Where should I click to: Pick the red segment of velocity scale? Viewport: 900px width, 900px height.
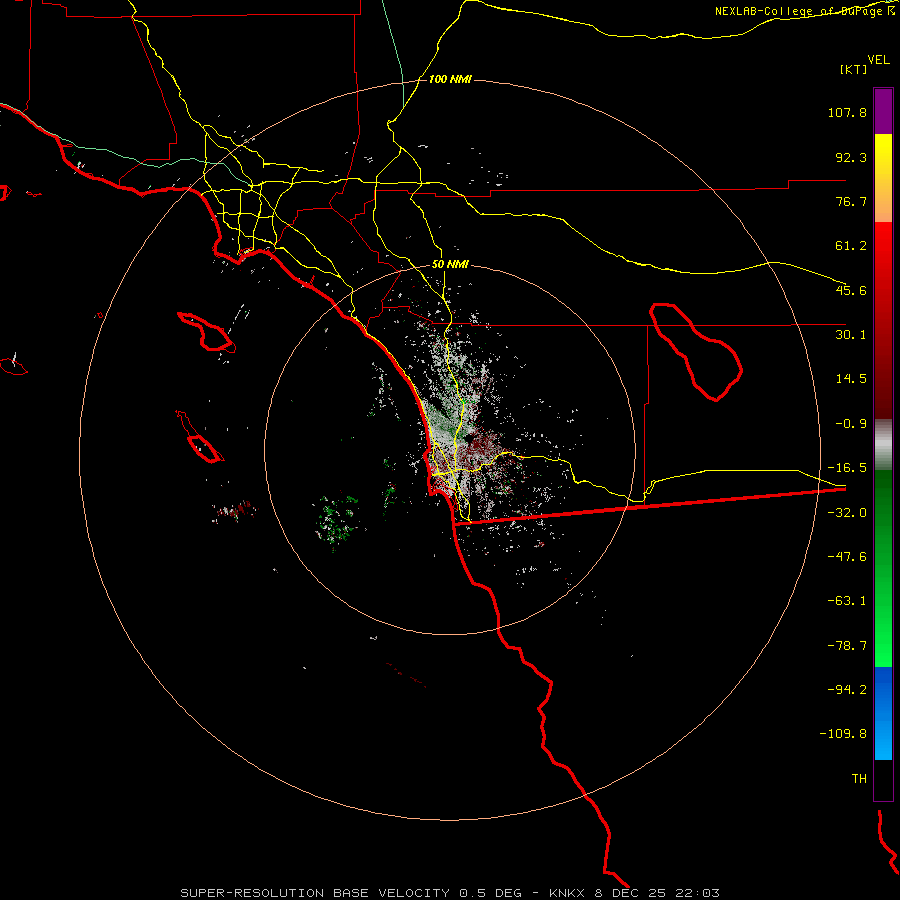(x=883, y=320)
